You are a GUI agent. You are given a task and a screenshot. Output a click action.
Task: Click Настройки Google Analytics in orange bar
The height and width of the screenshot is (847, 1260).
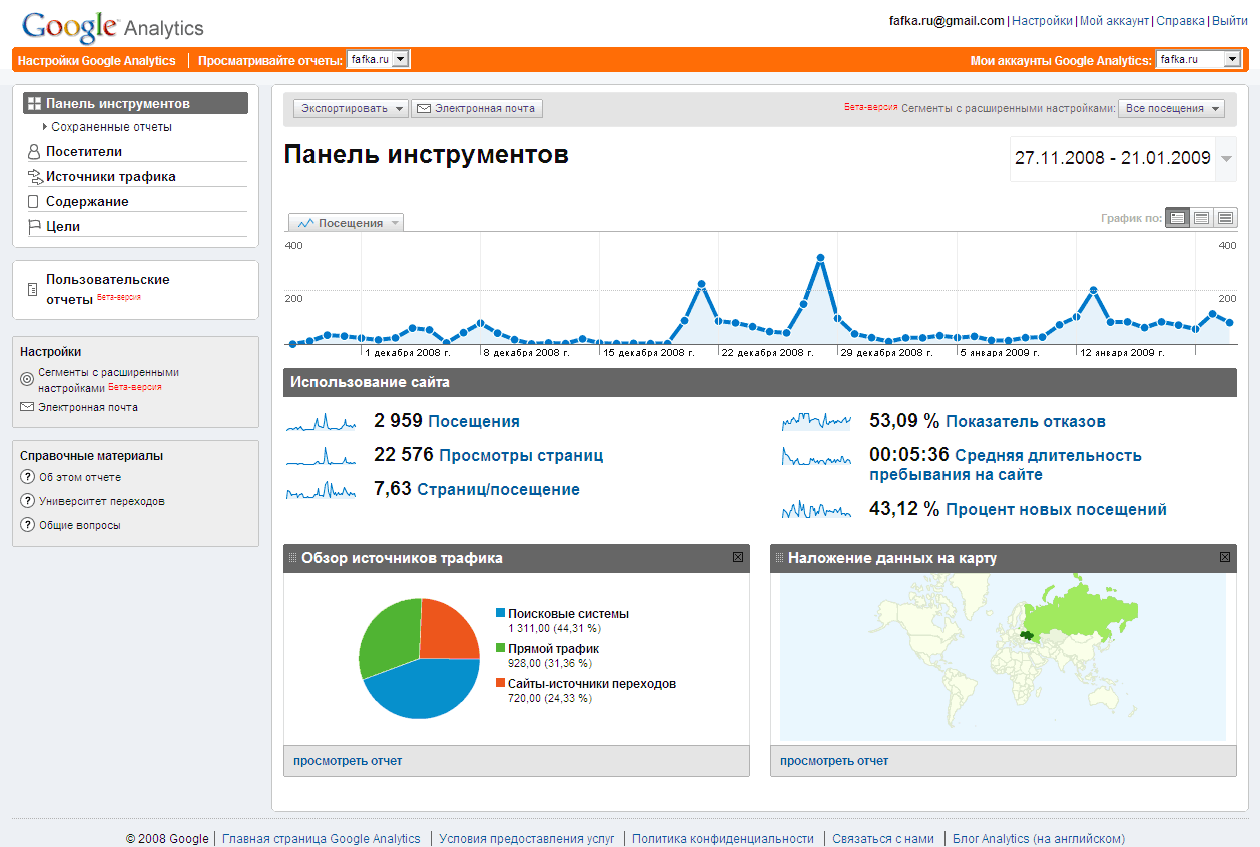pos(96,61)
